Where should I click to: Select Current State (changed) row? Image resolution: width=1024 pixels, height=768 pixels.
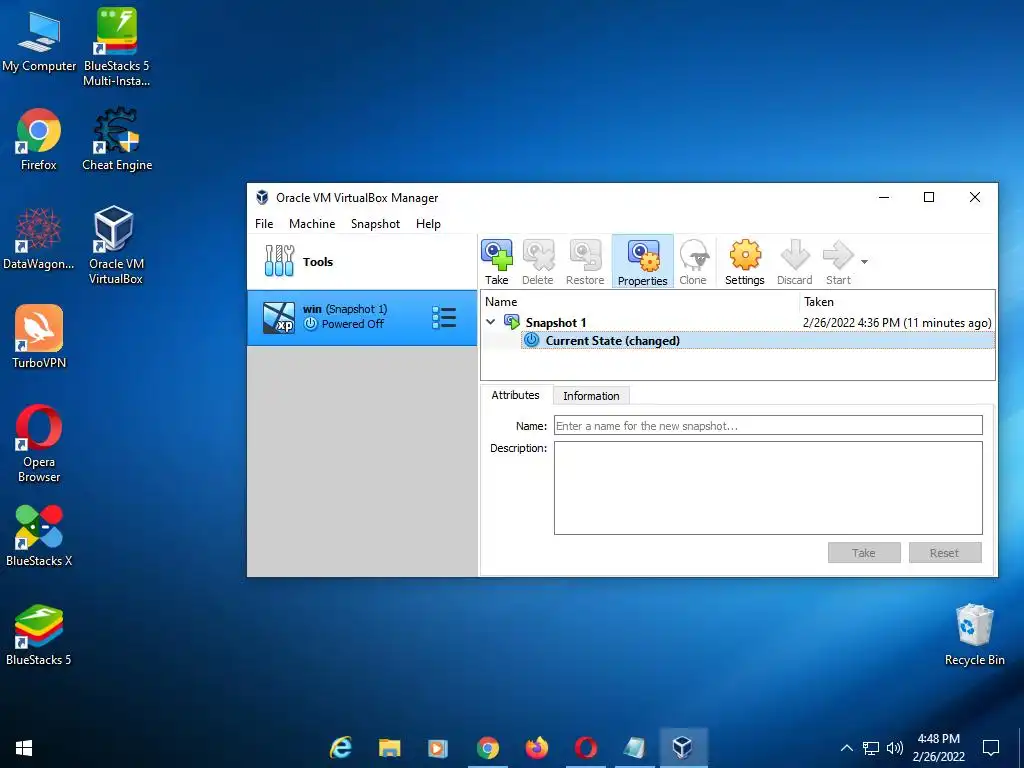pyautogui.click(x=758, y=340)
